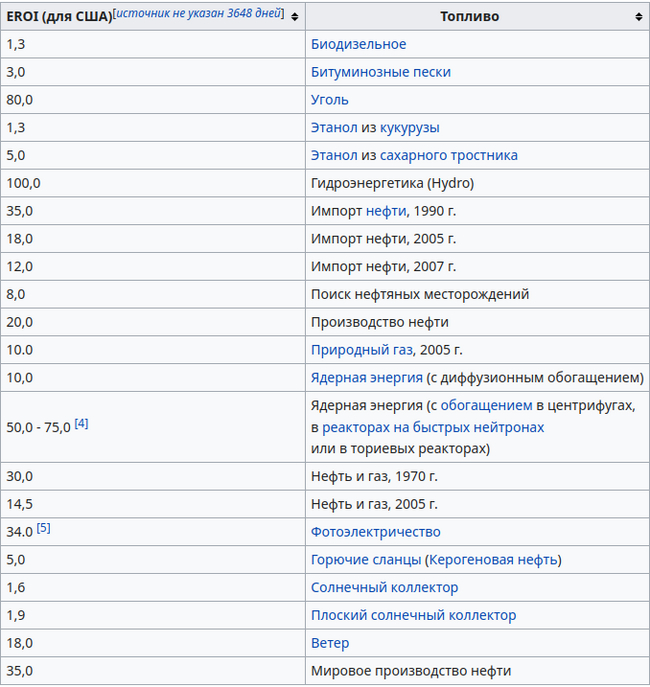Select the 8,0 value cell
The width and height of the screenshot is (650, 687).
point(153,294)
